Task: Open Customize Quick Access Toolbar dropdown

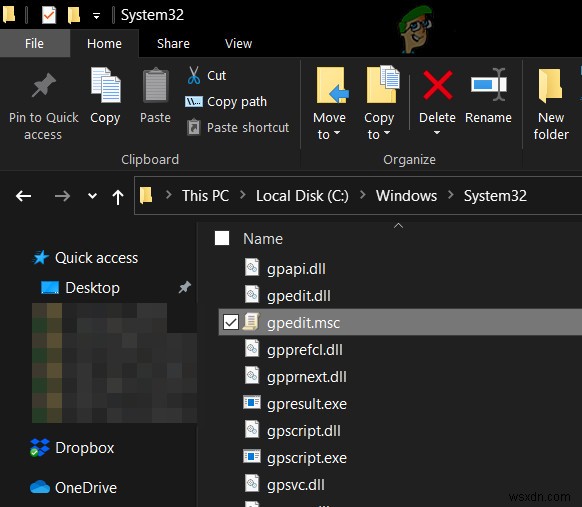Action: coord(97,16)
